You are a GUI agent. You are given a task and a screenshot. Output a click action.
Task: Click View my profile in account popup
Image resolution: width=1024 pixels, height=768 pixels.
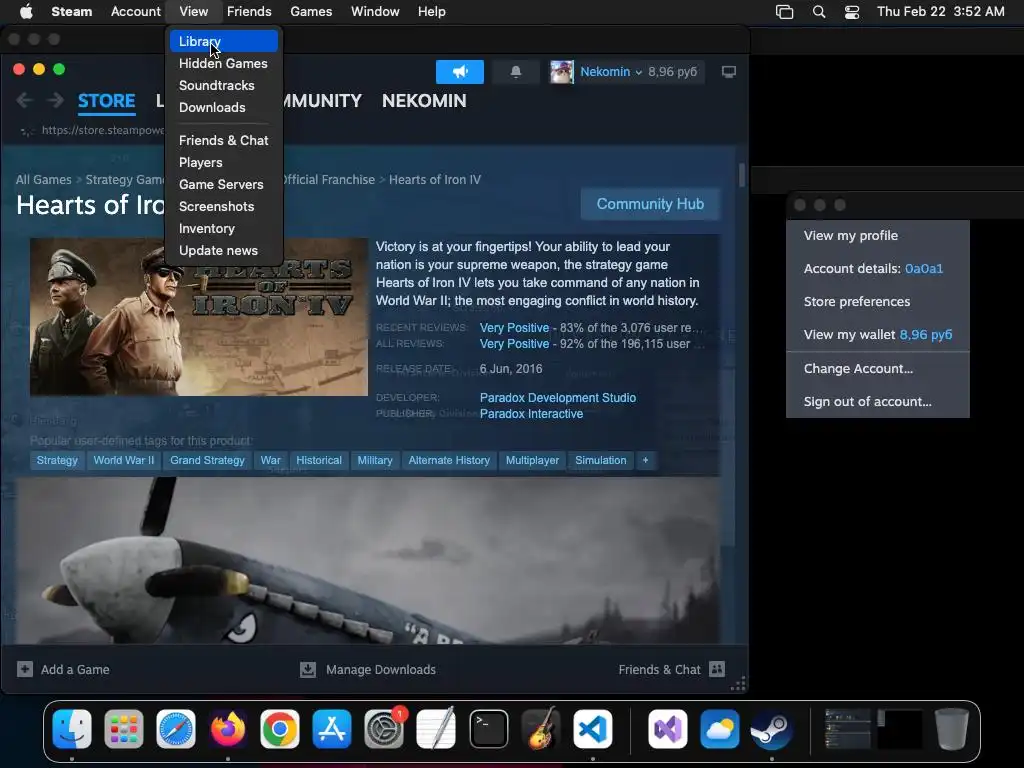click(x=878, y=236)
